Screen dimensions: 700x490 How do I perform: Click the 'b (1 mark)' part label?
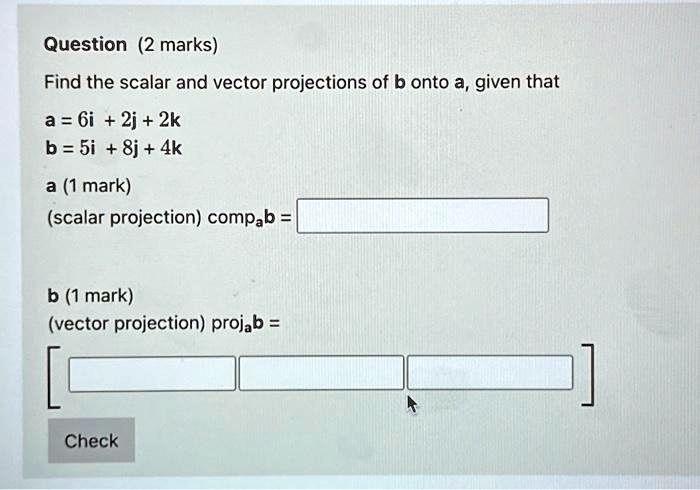point(91,295)
